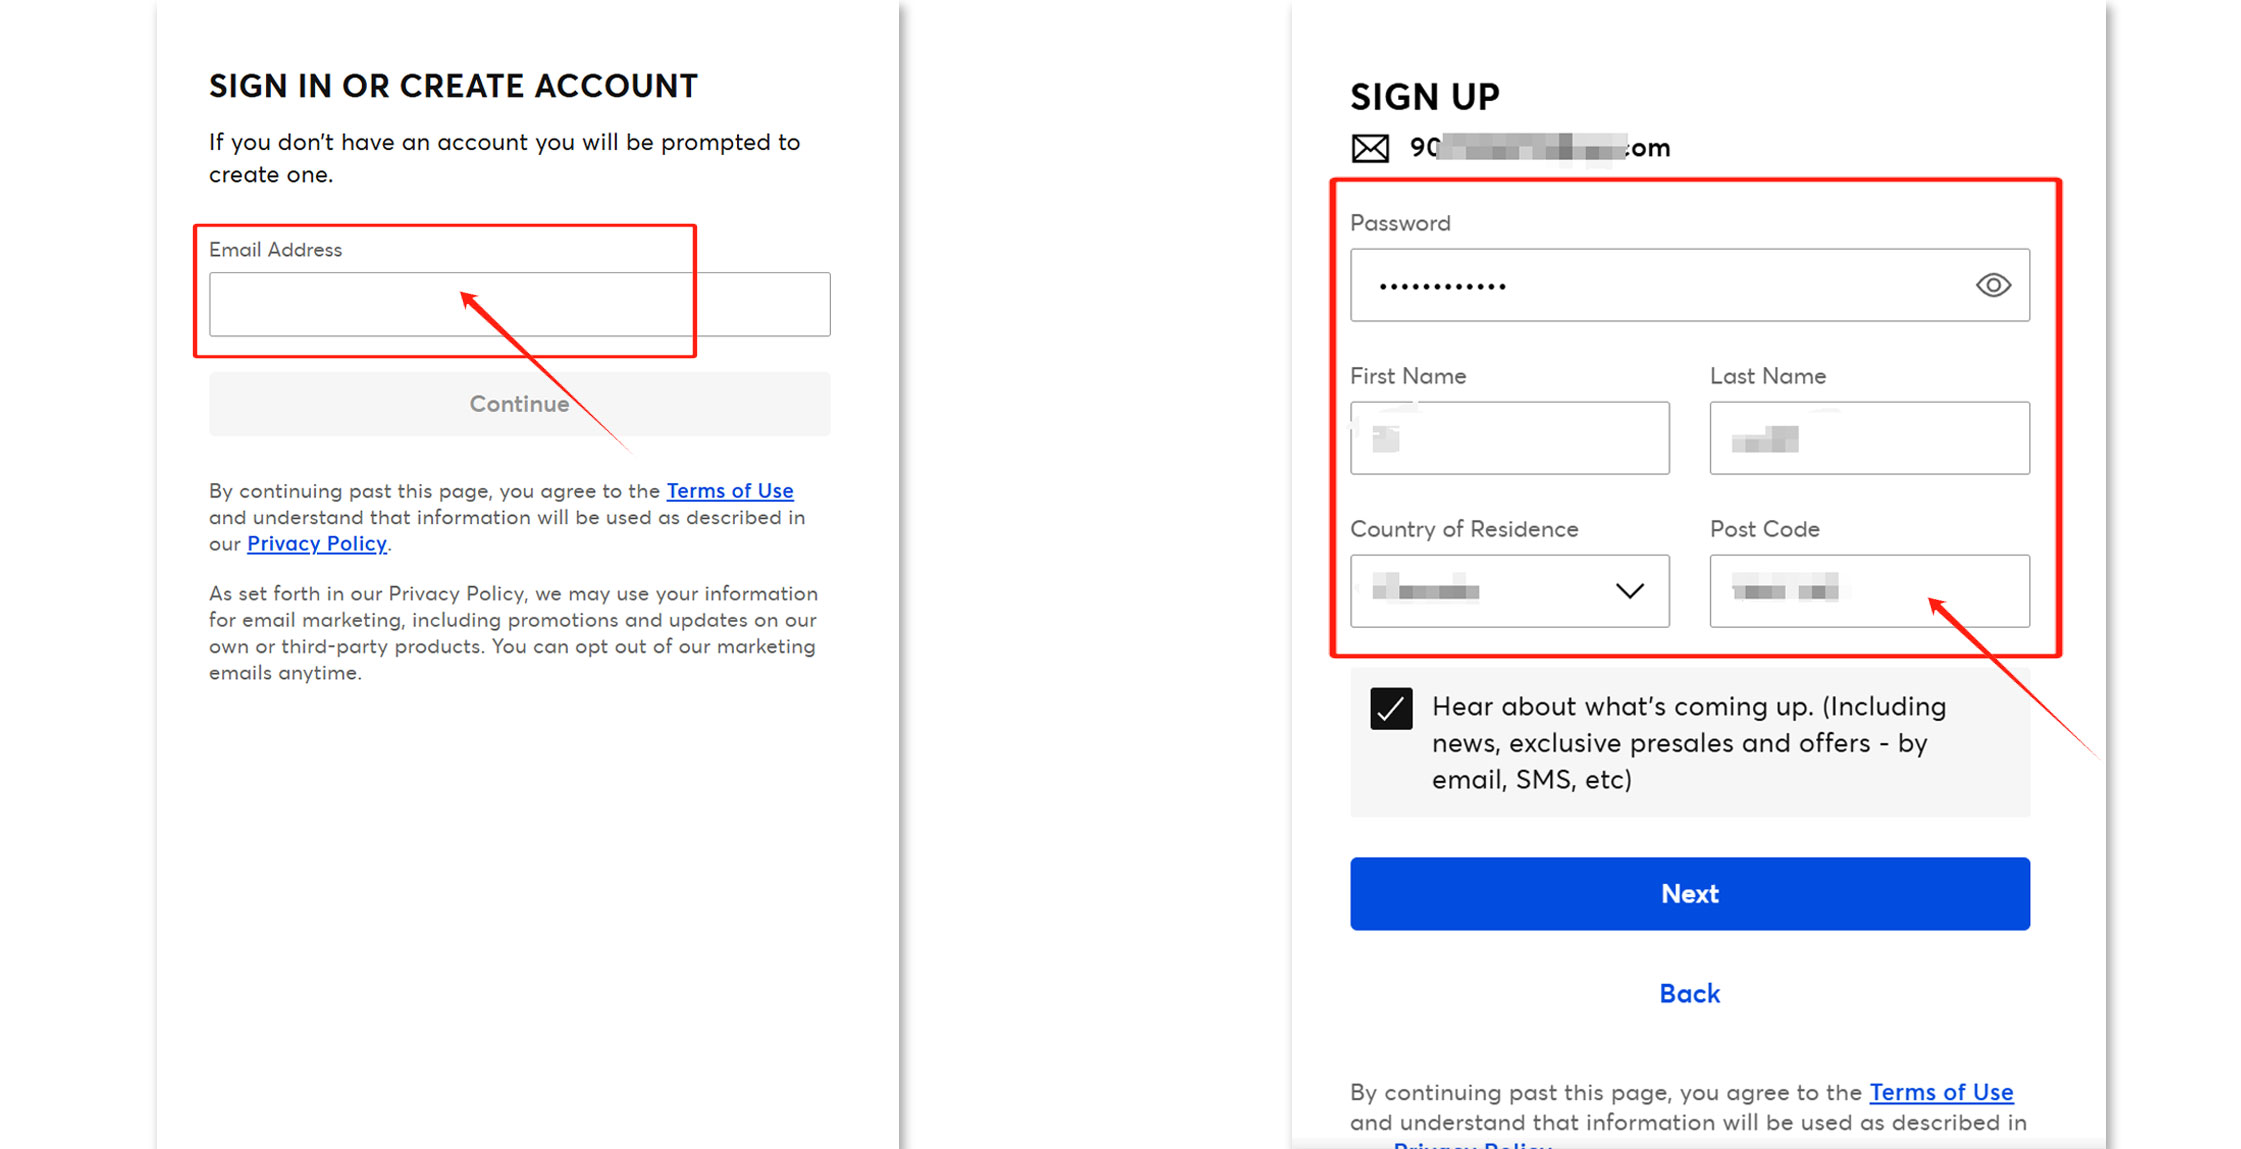Click the 'Hear about what's coming up' label text
Screen dimensions: 2241x1149
(x=1689, y=743)
